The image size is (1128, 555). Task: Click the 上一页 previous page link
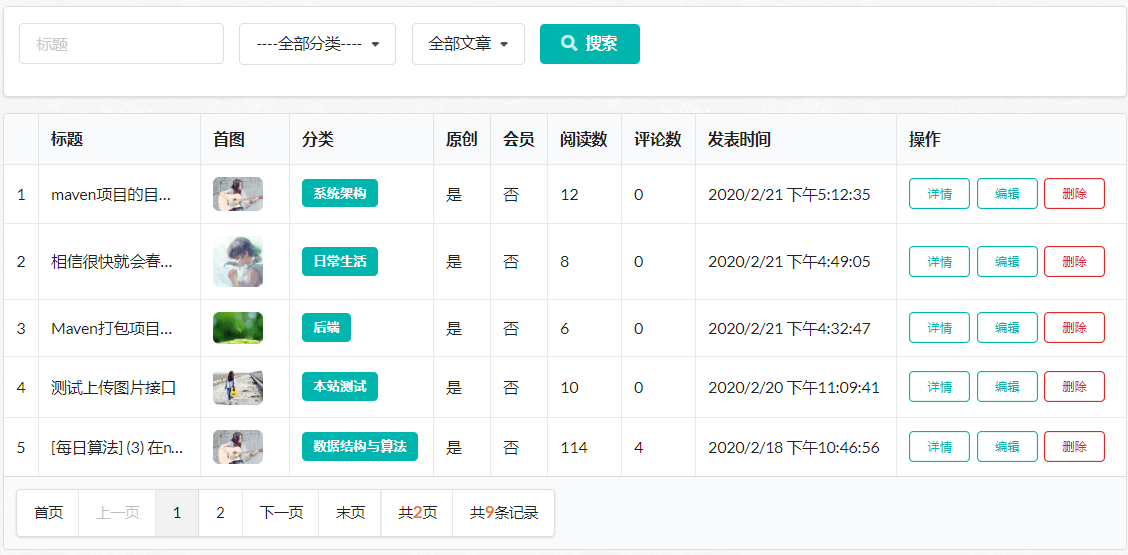(117, 513)
